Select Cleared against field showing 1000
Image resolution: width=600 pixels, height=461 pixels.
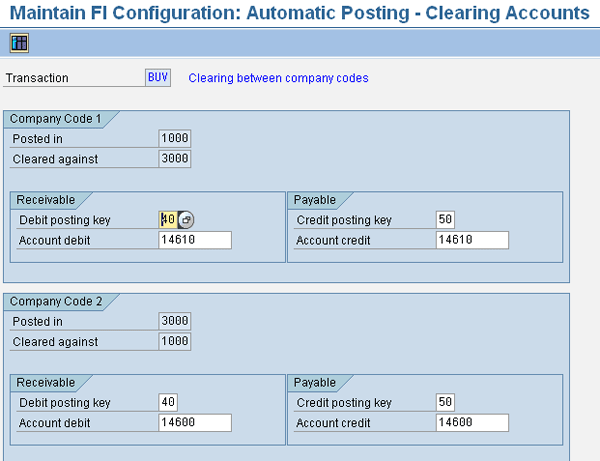pyautogui.click(x=174, y=341)
